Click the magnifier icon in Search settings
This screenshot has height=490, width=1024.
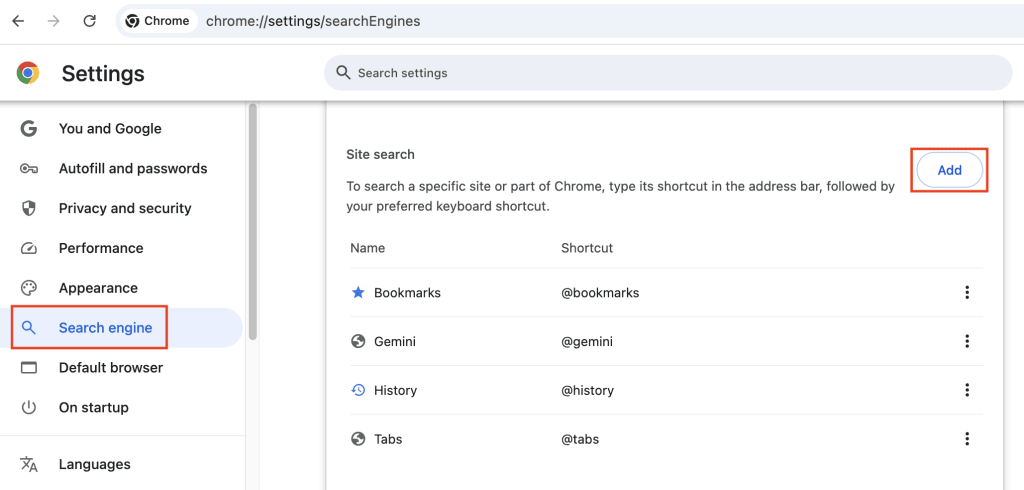pyautogui.click(x=344, y=73)
